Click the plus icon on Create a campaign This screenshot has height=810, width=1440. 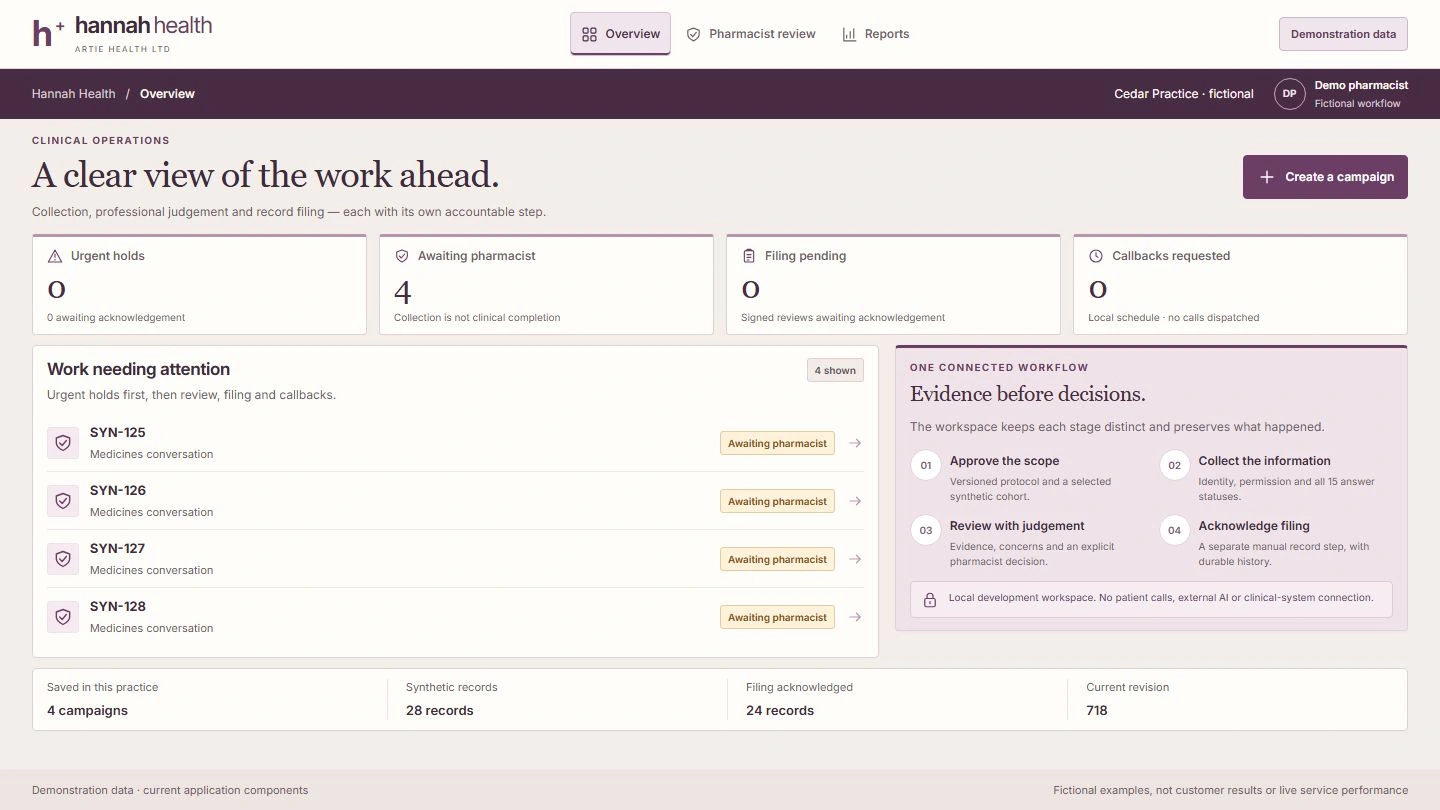click(x=1267, y=177)
